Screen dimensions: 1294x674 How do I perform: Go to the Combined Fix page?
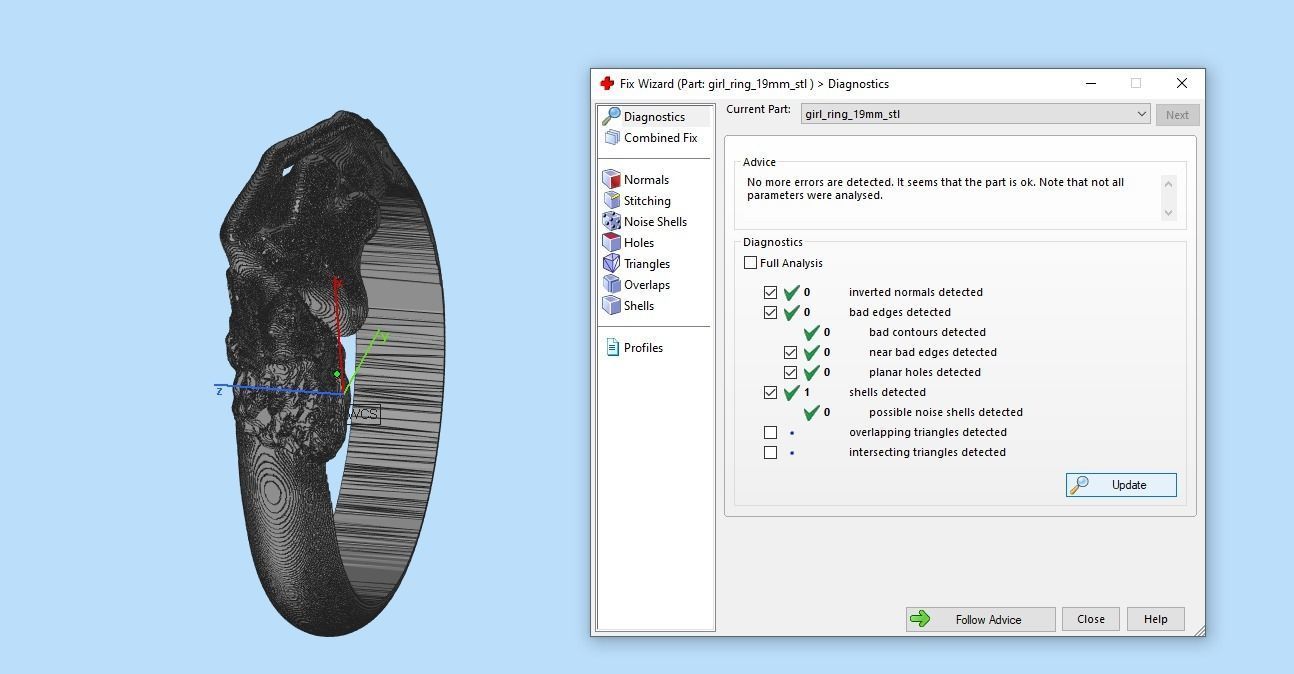[x=660, y=137]
